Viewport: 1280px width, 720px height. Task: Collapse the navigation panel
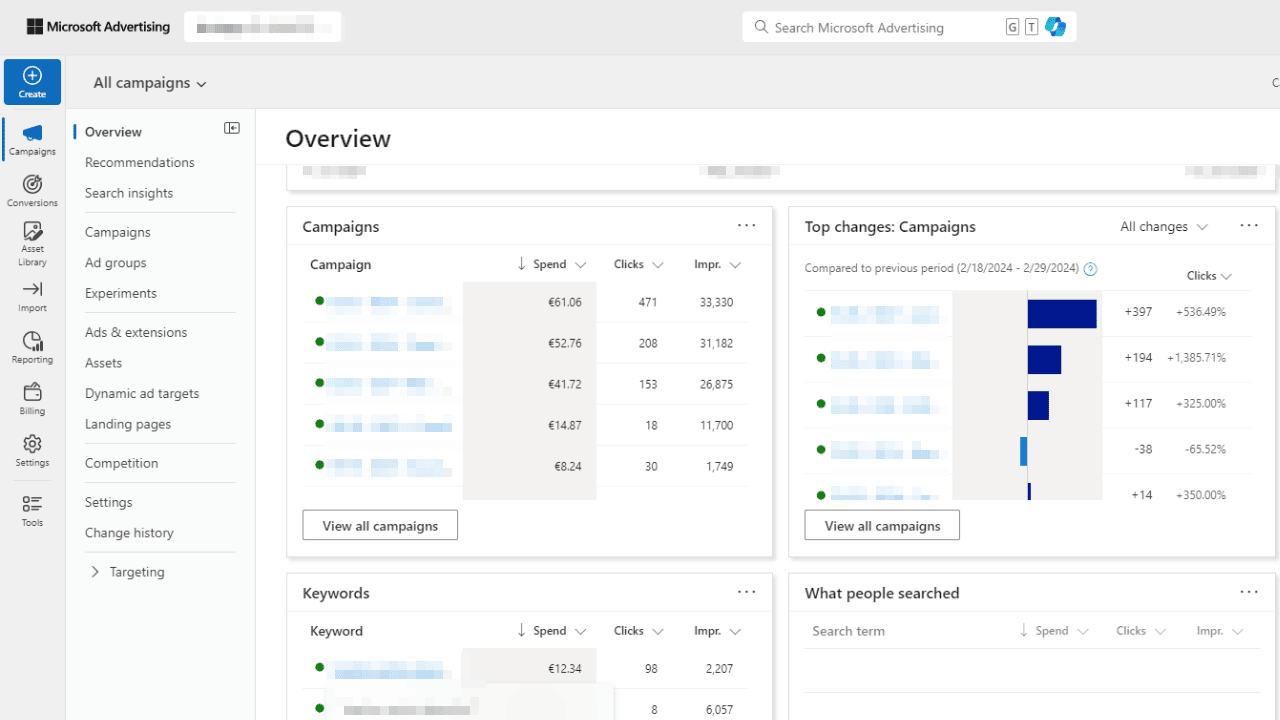click(232, 128)
